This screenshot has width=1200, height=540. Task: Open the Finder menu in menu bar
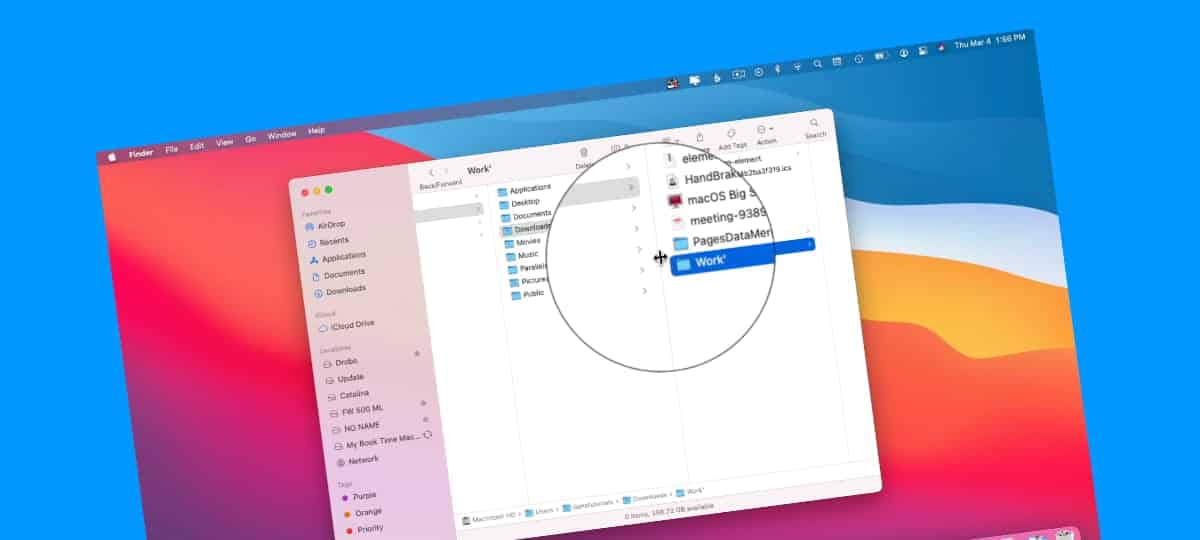coord(140,152)
